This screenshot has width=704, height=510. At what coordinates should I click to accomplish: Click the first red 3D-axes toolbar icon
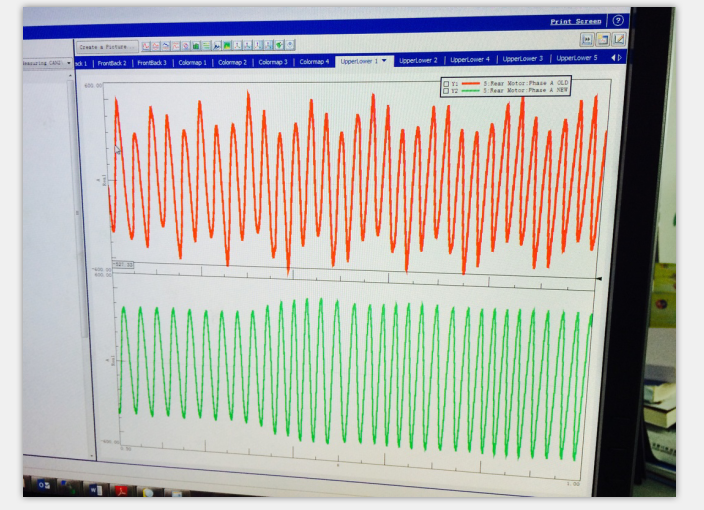tap(237, 45)
